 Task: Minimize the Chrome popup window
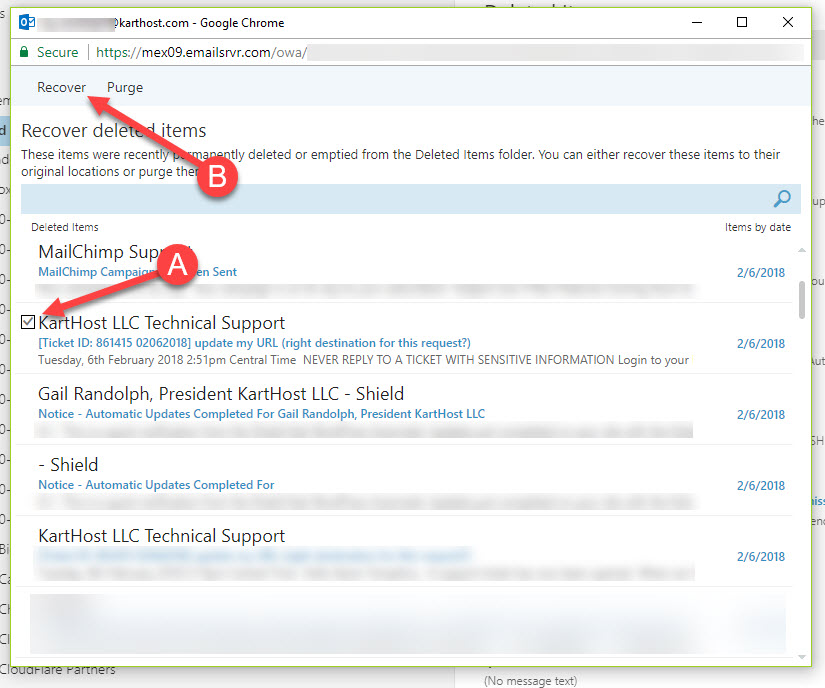(697, 22)
